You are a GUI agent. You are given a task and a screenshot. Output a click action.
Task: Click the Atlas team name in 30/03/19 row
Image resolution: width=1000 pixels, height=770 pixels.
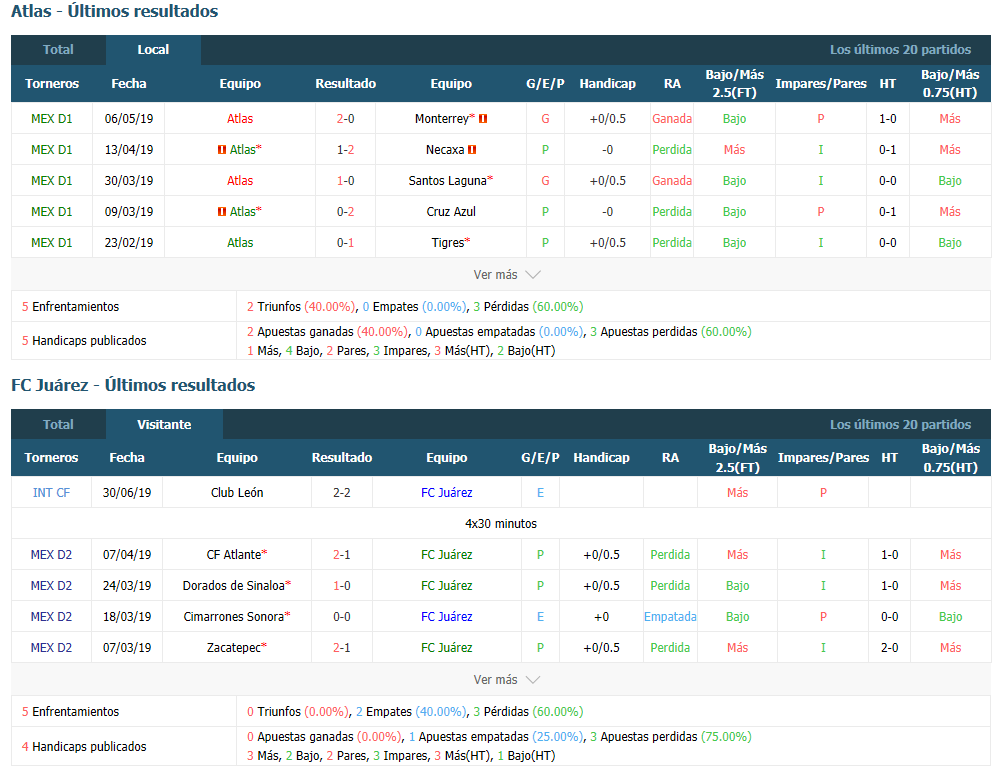[240, 181]
